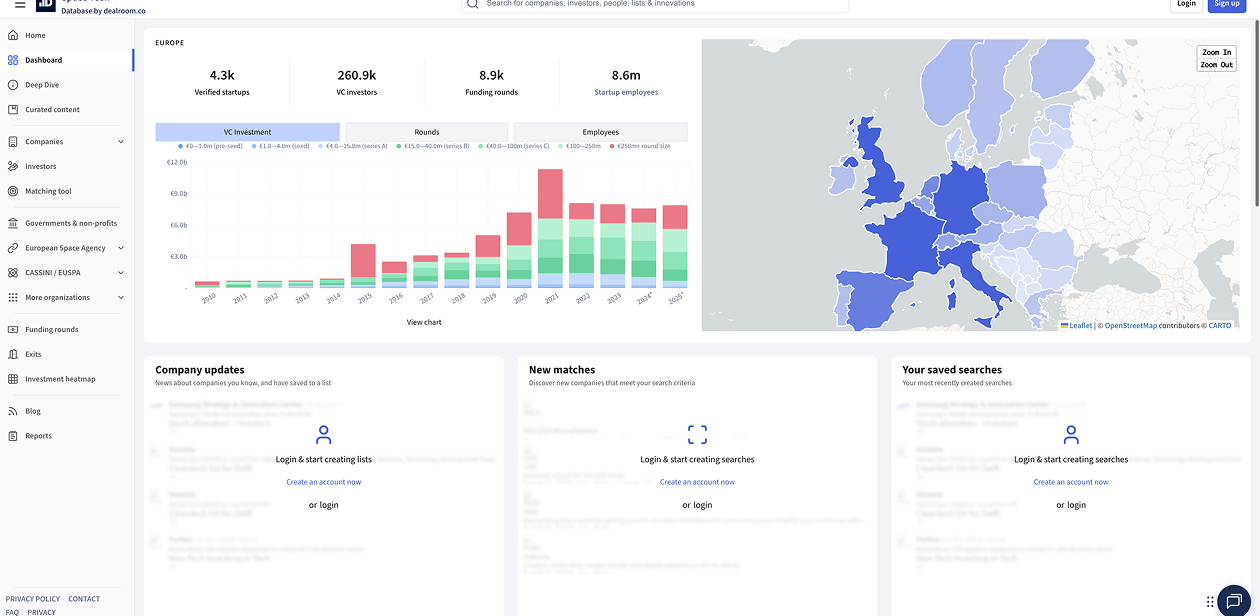Image resolution: width=1260 pixels, height=616 pixels.
Task: Toggle the €40.0—100m (series C) legend series
Action: pyautogui.click(x=516, y=146)
